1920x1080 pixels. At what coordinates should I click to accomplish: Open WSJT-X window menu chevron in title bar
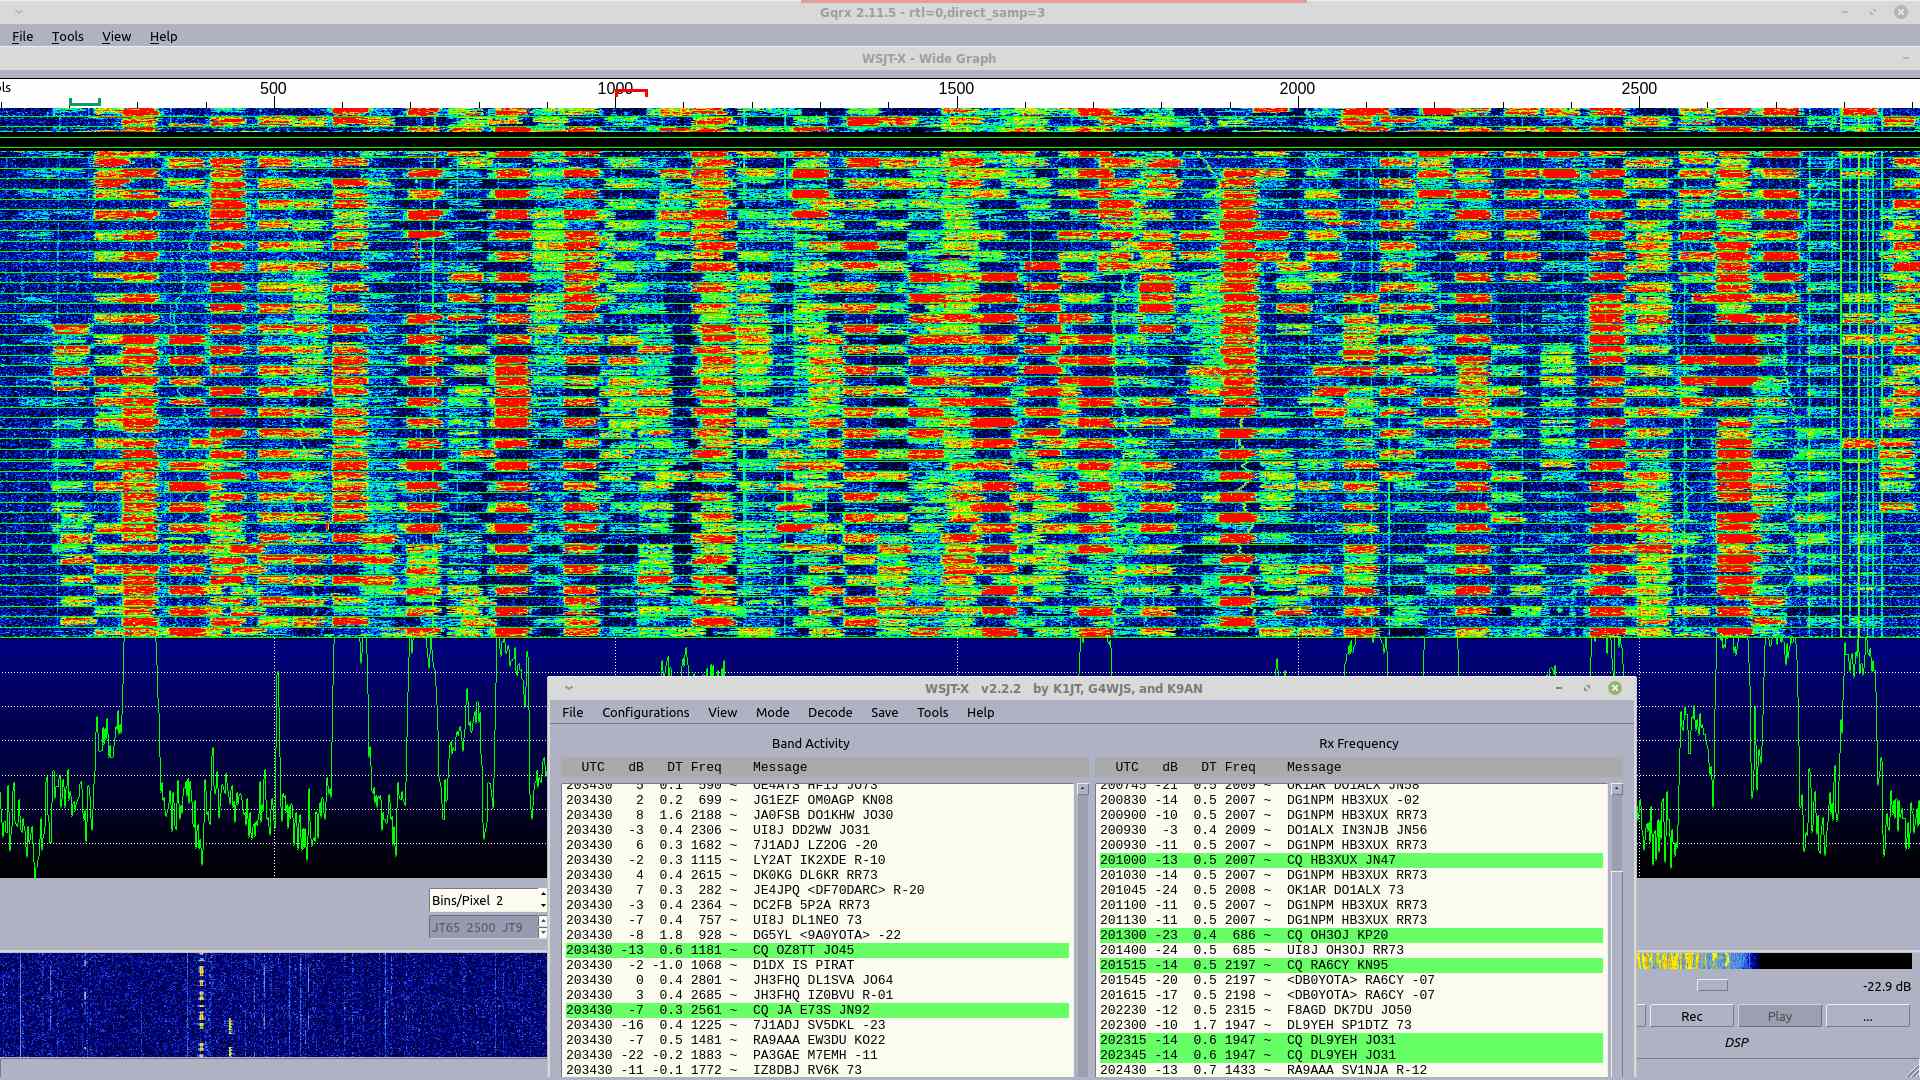tap(568, 688)
